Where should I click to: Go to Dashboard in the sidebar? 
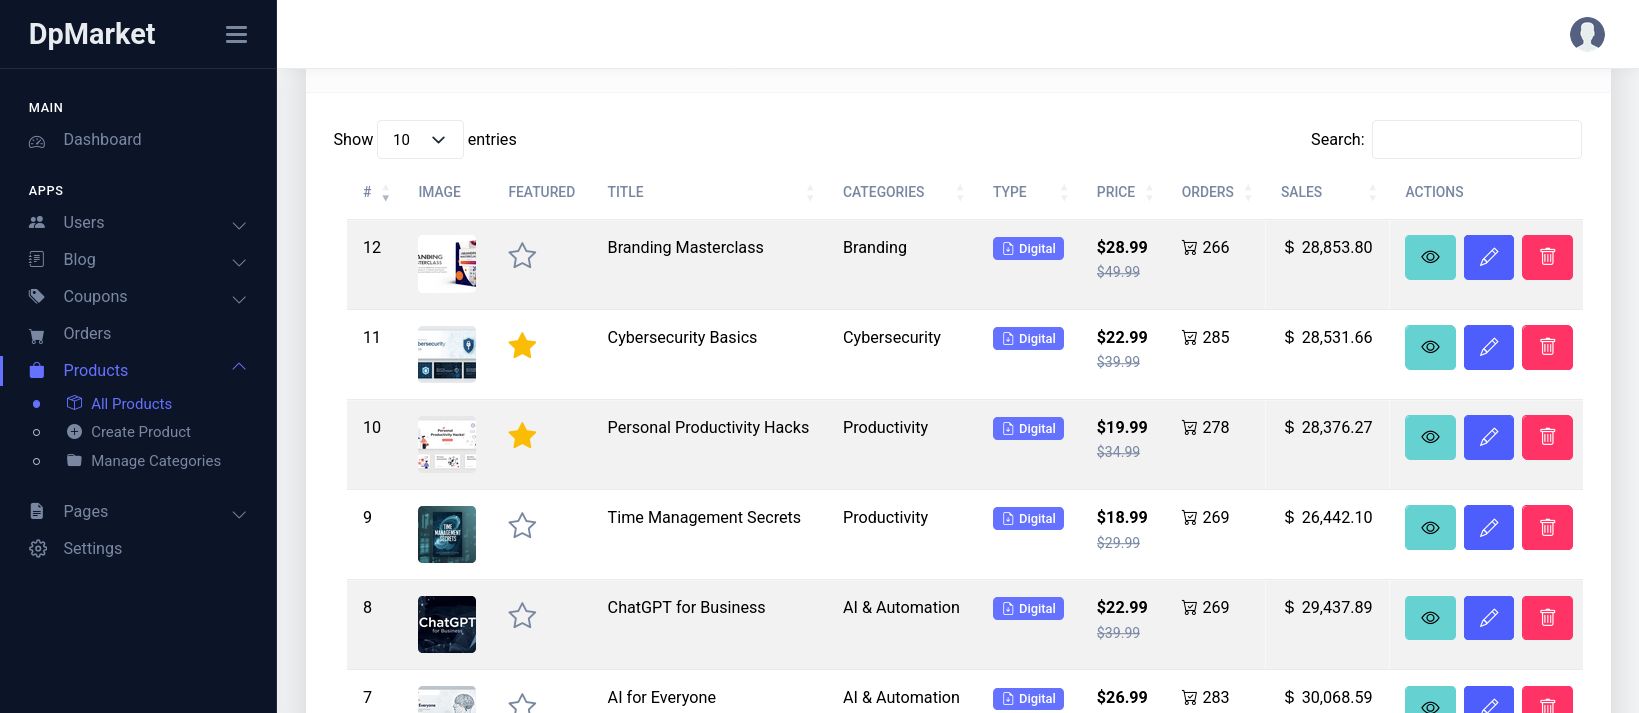[x=102, y=140]
